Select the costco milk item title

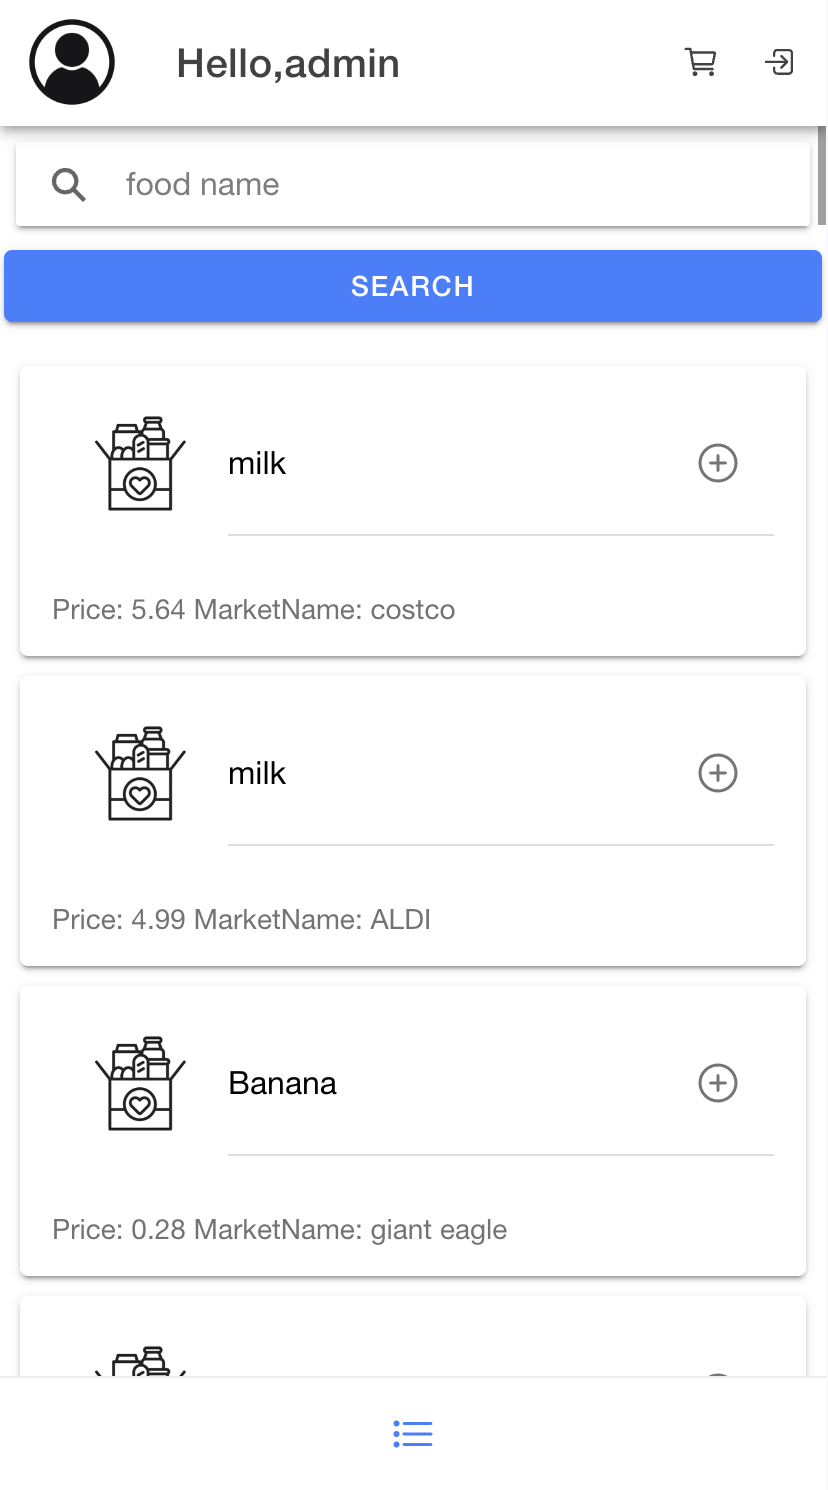click(x=257, y=464)
